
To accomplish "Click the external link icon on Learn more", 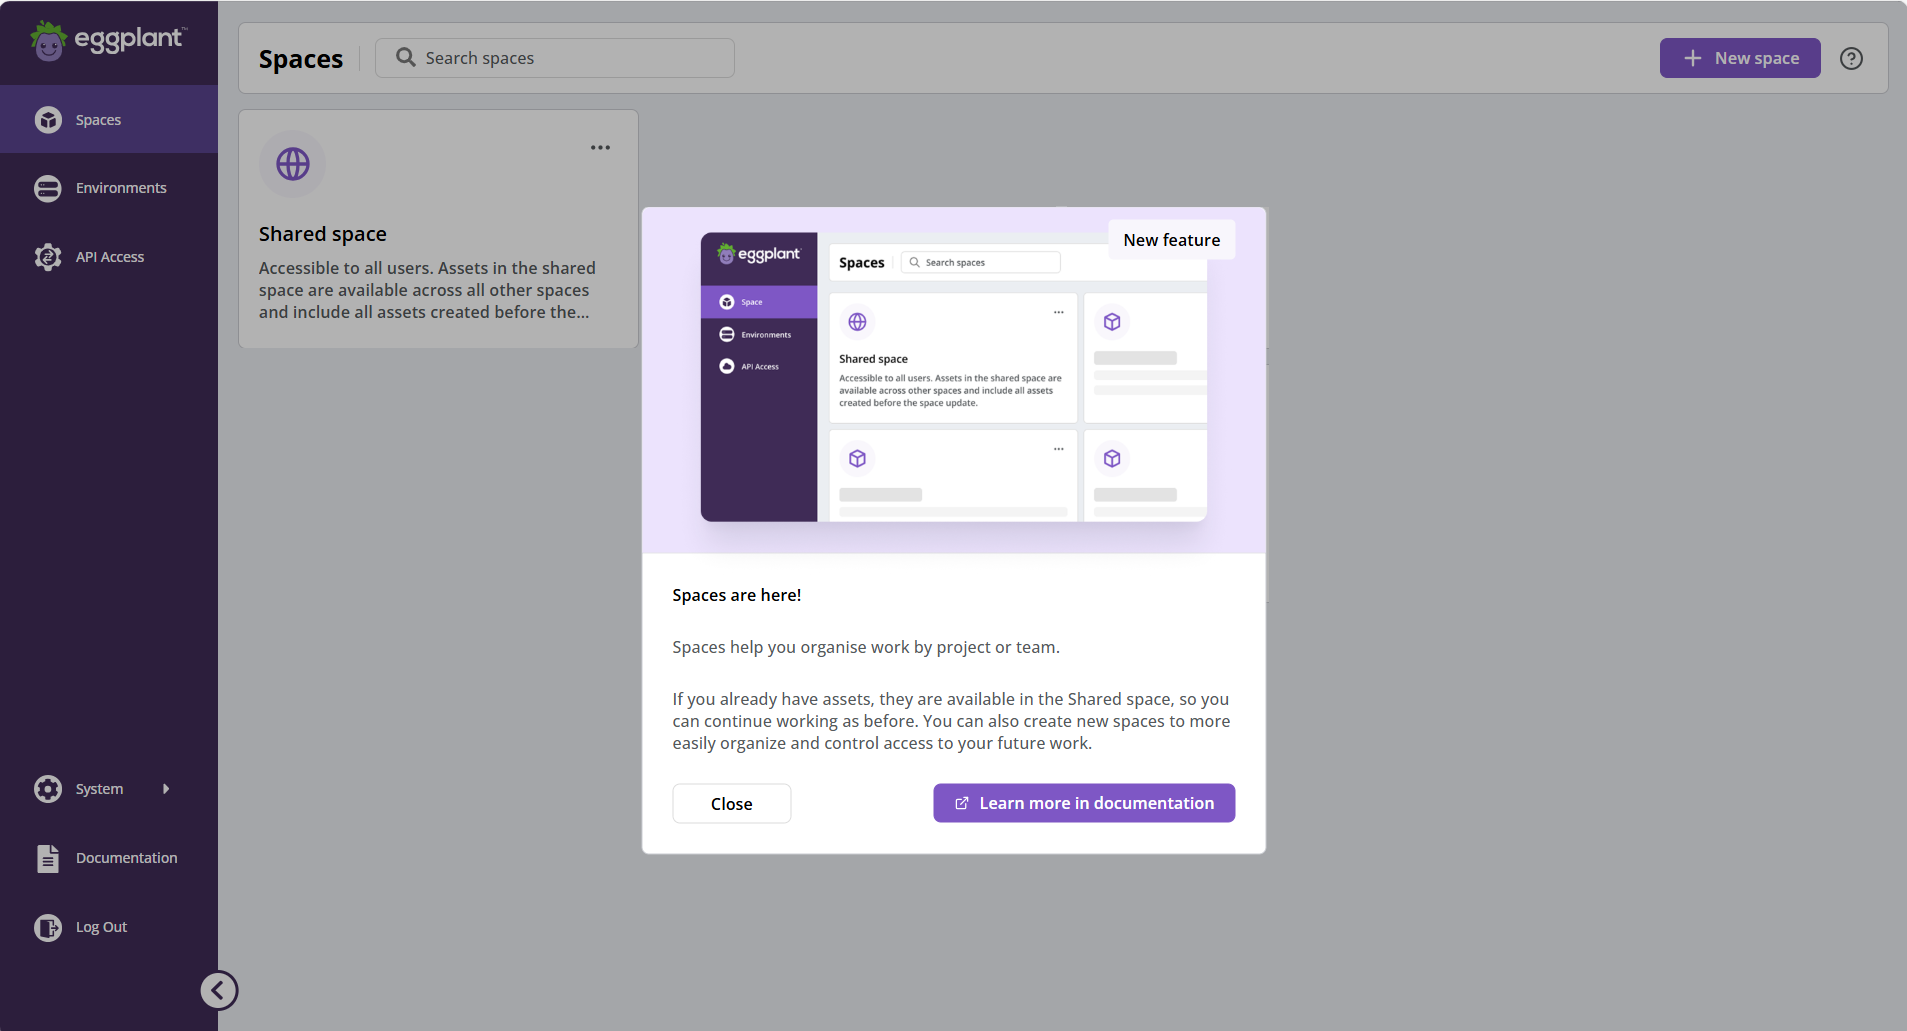I will tap(962, 803).
